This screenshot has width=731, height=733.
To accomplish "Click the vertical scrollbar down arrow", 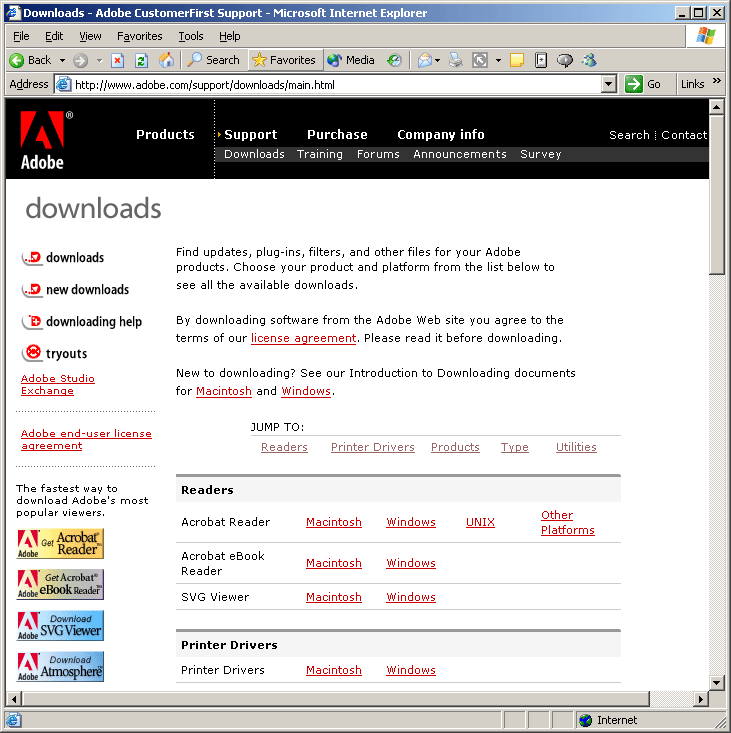I will pos(717,682).
